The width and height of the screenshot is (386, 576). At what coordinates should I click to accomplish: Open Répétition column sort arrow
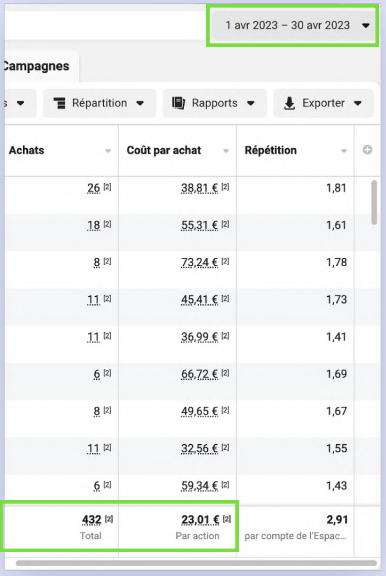344,151
